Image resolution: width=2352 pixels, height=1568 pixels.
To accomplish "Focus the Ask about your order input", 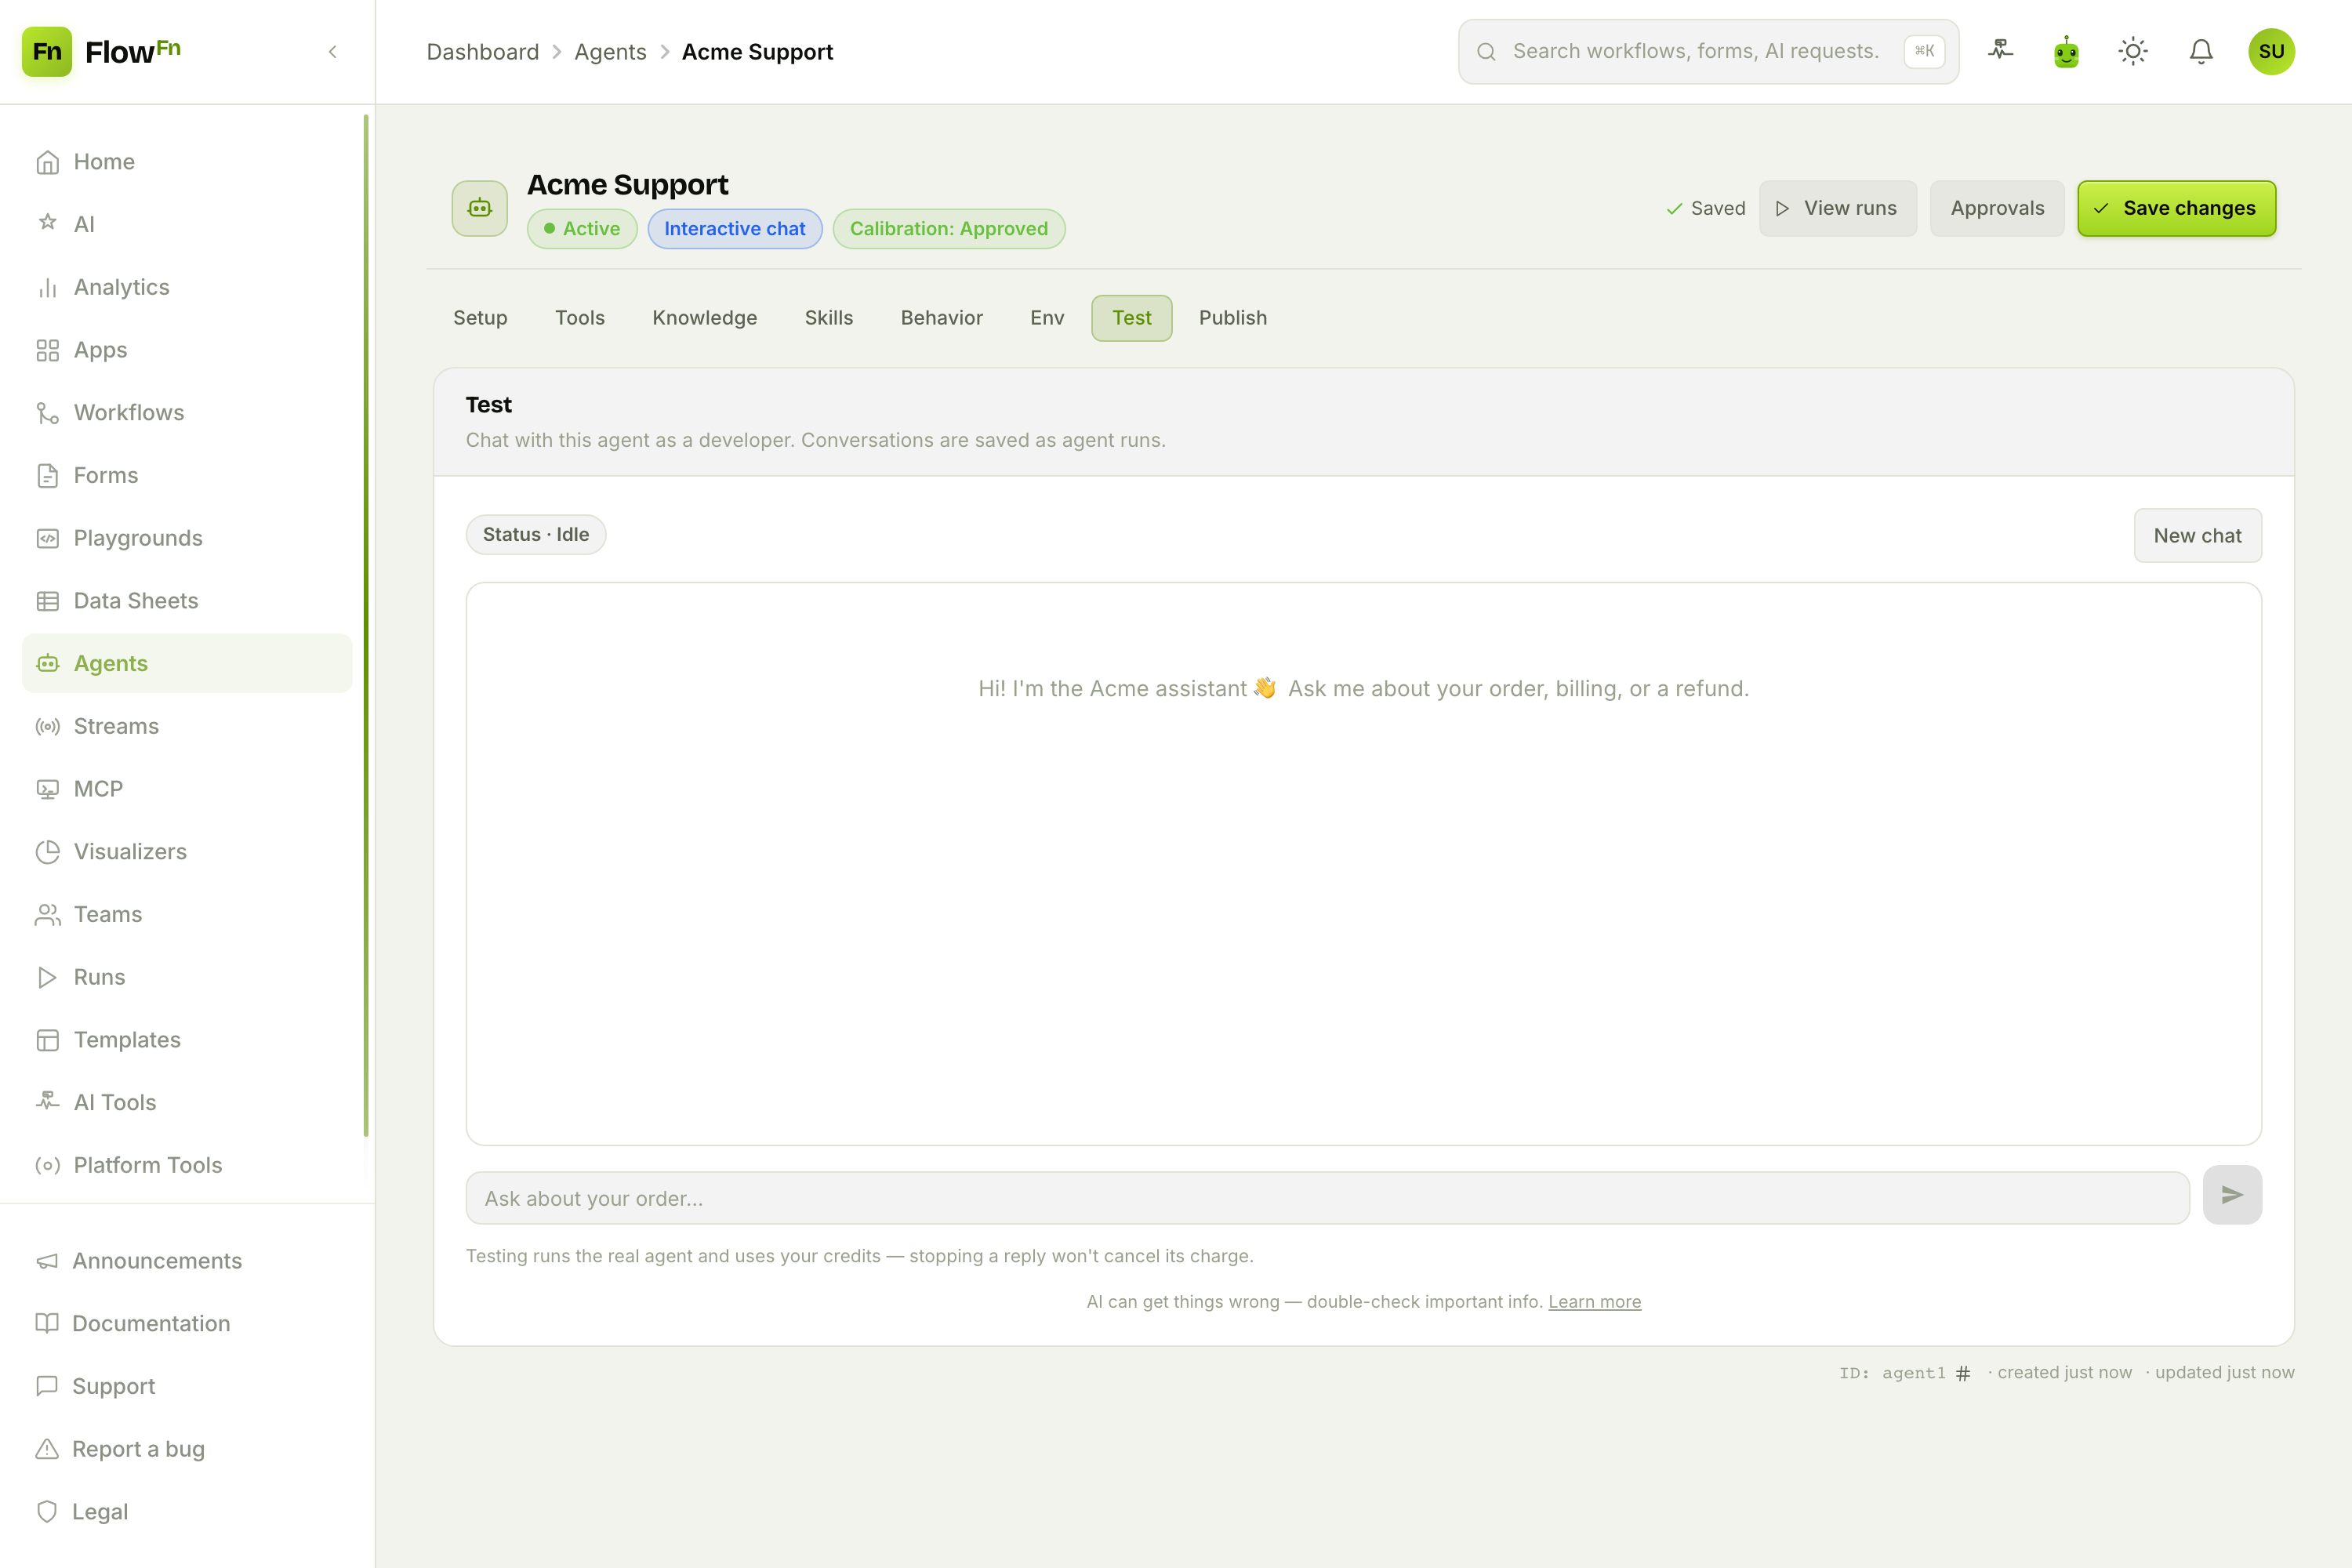I will 1327,1198.
